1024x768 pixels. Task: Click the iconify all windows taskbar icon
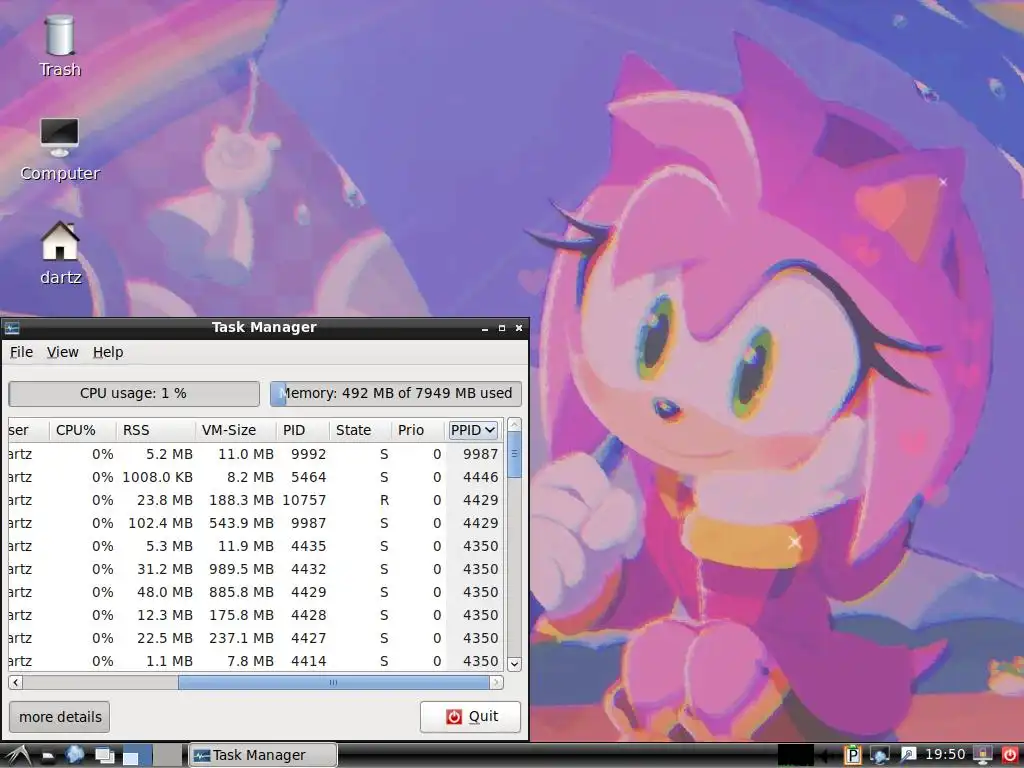click(104, 756)
